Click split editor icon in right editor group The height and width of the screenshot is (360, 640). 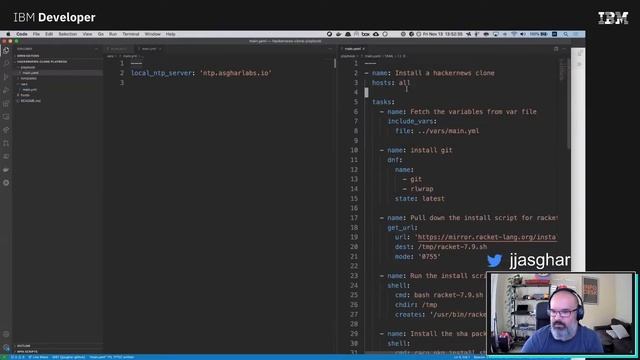click(x=556, y=49)
